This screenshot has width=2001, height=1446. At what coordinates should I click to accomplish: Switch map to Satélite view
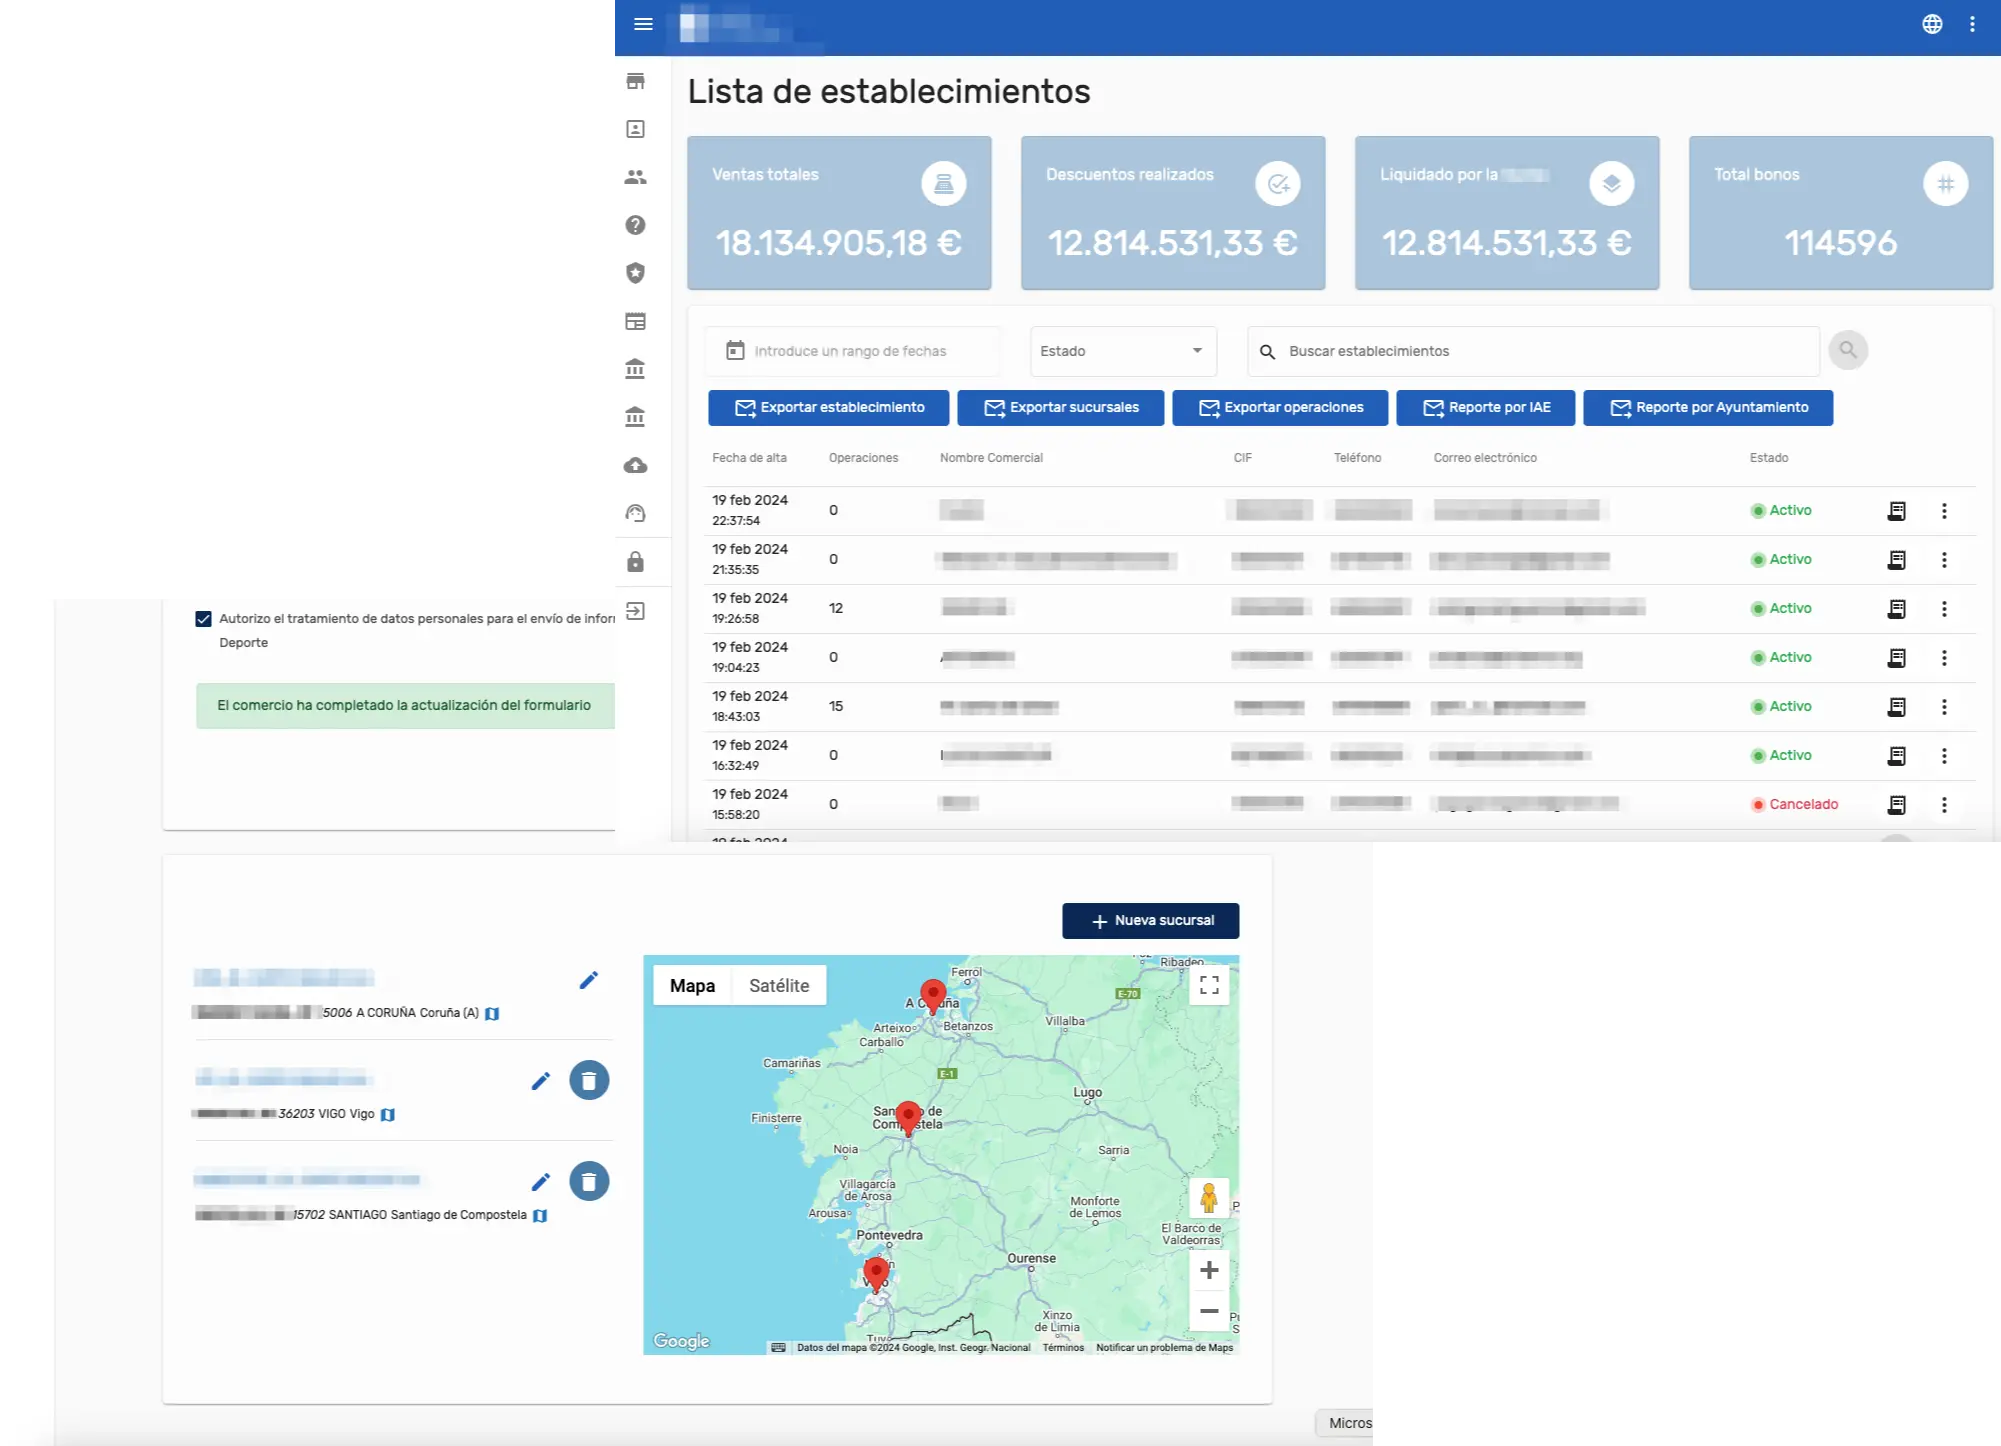point(779,985)
